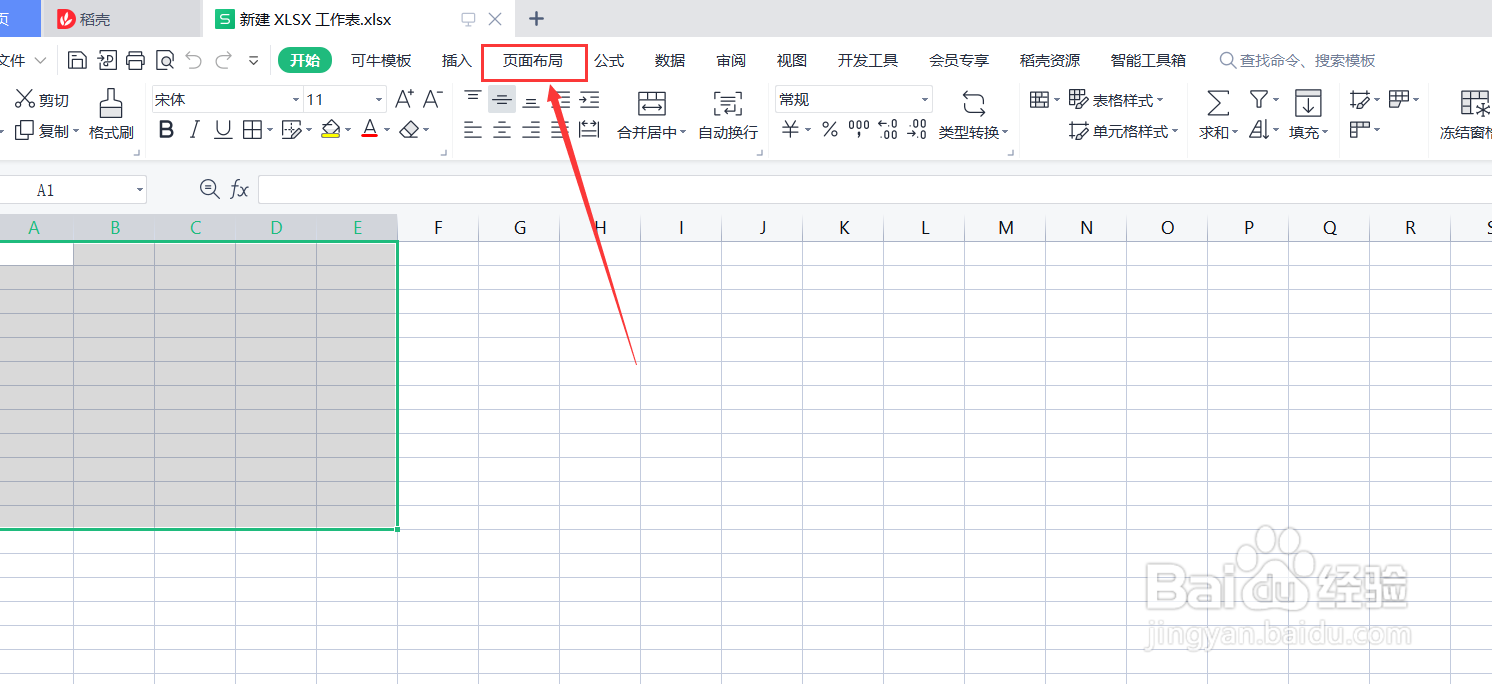Toggle Wrap Text (自动换行)

[728, 114]
